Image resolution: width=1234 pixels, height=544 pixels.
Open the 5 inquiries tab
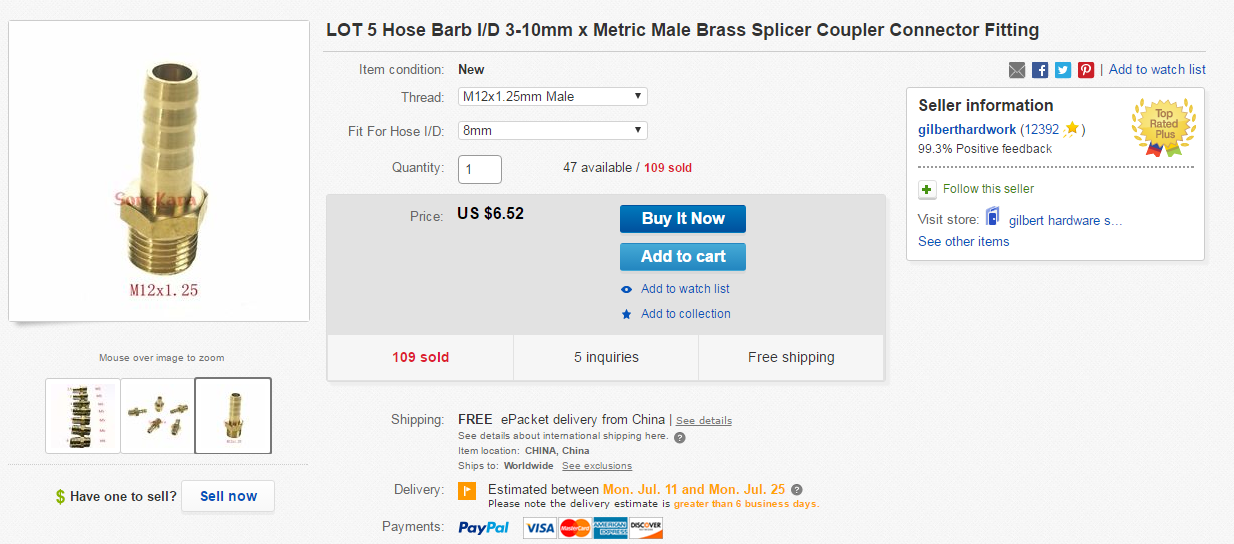coord(606,357)
